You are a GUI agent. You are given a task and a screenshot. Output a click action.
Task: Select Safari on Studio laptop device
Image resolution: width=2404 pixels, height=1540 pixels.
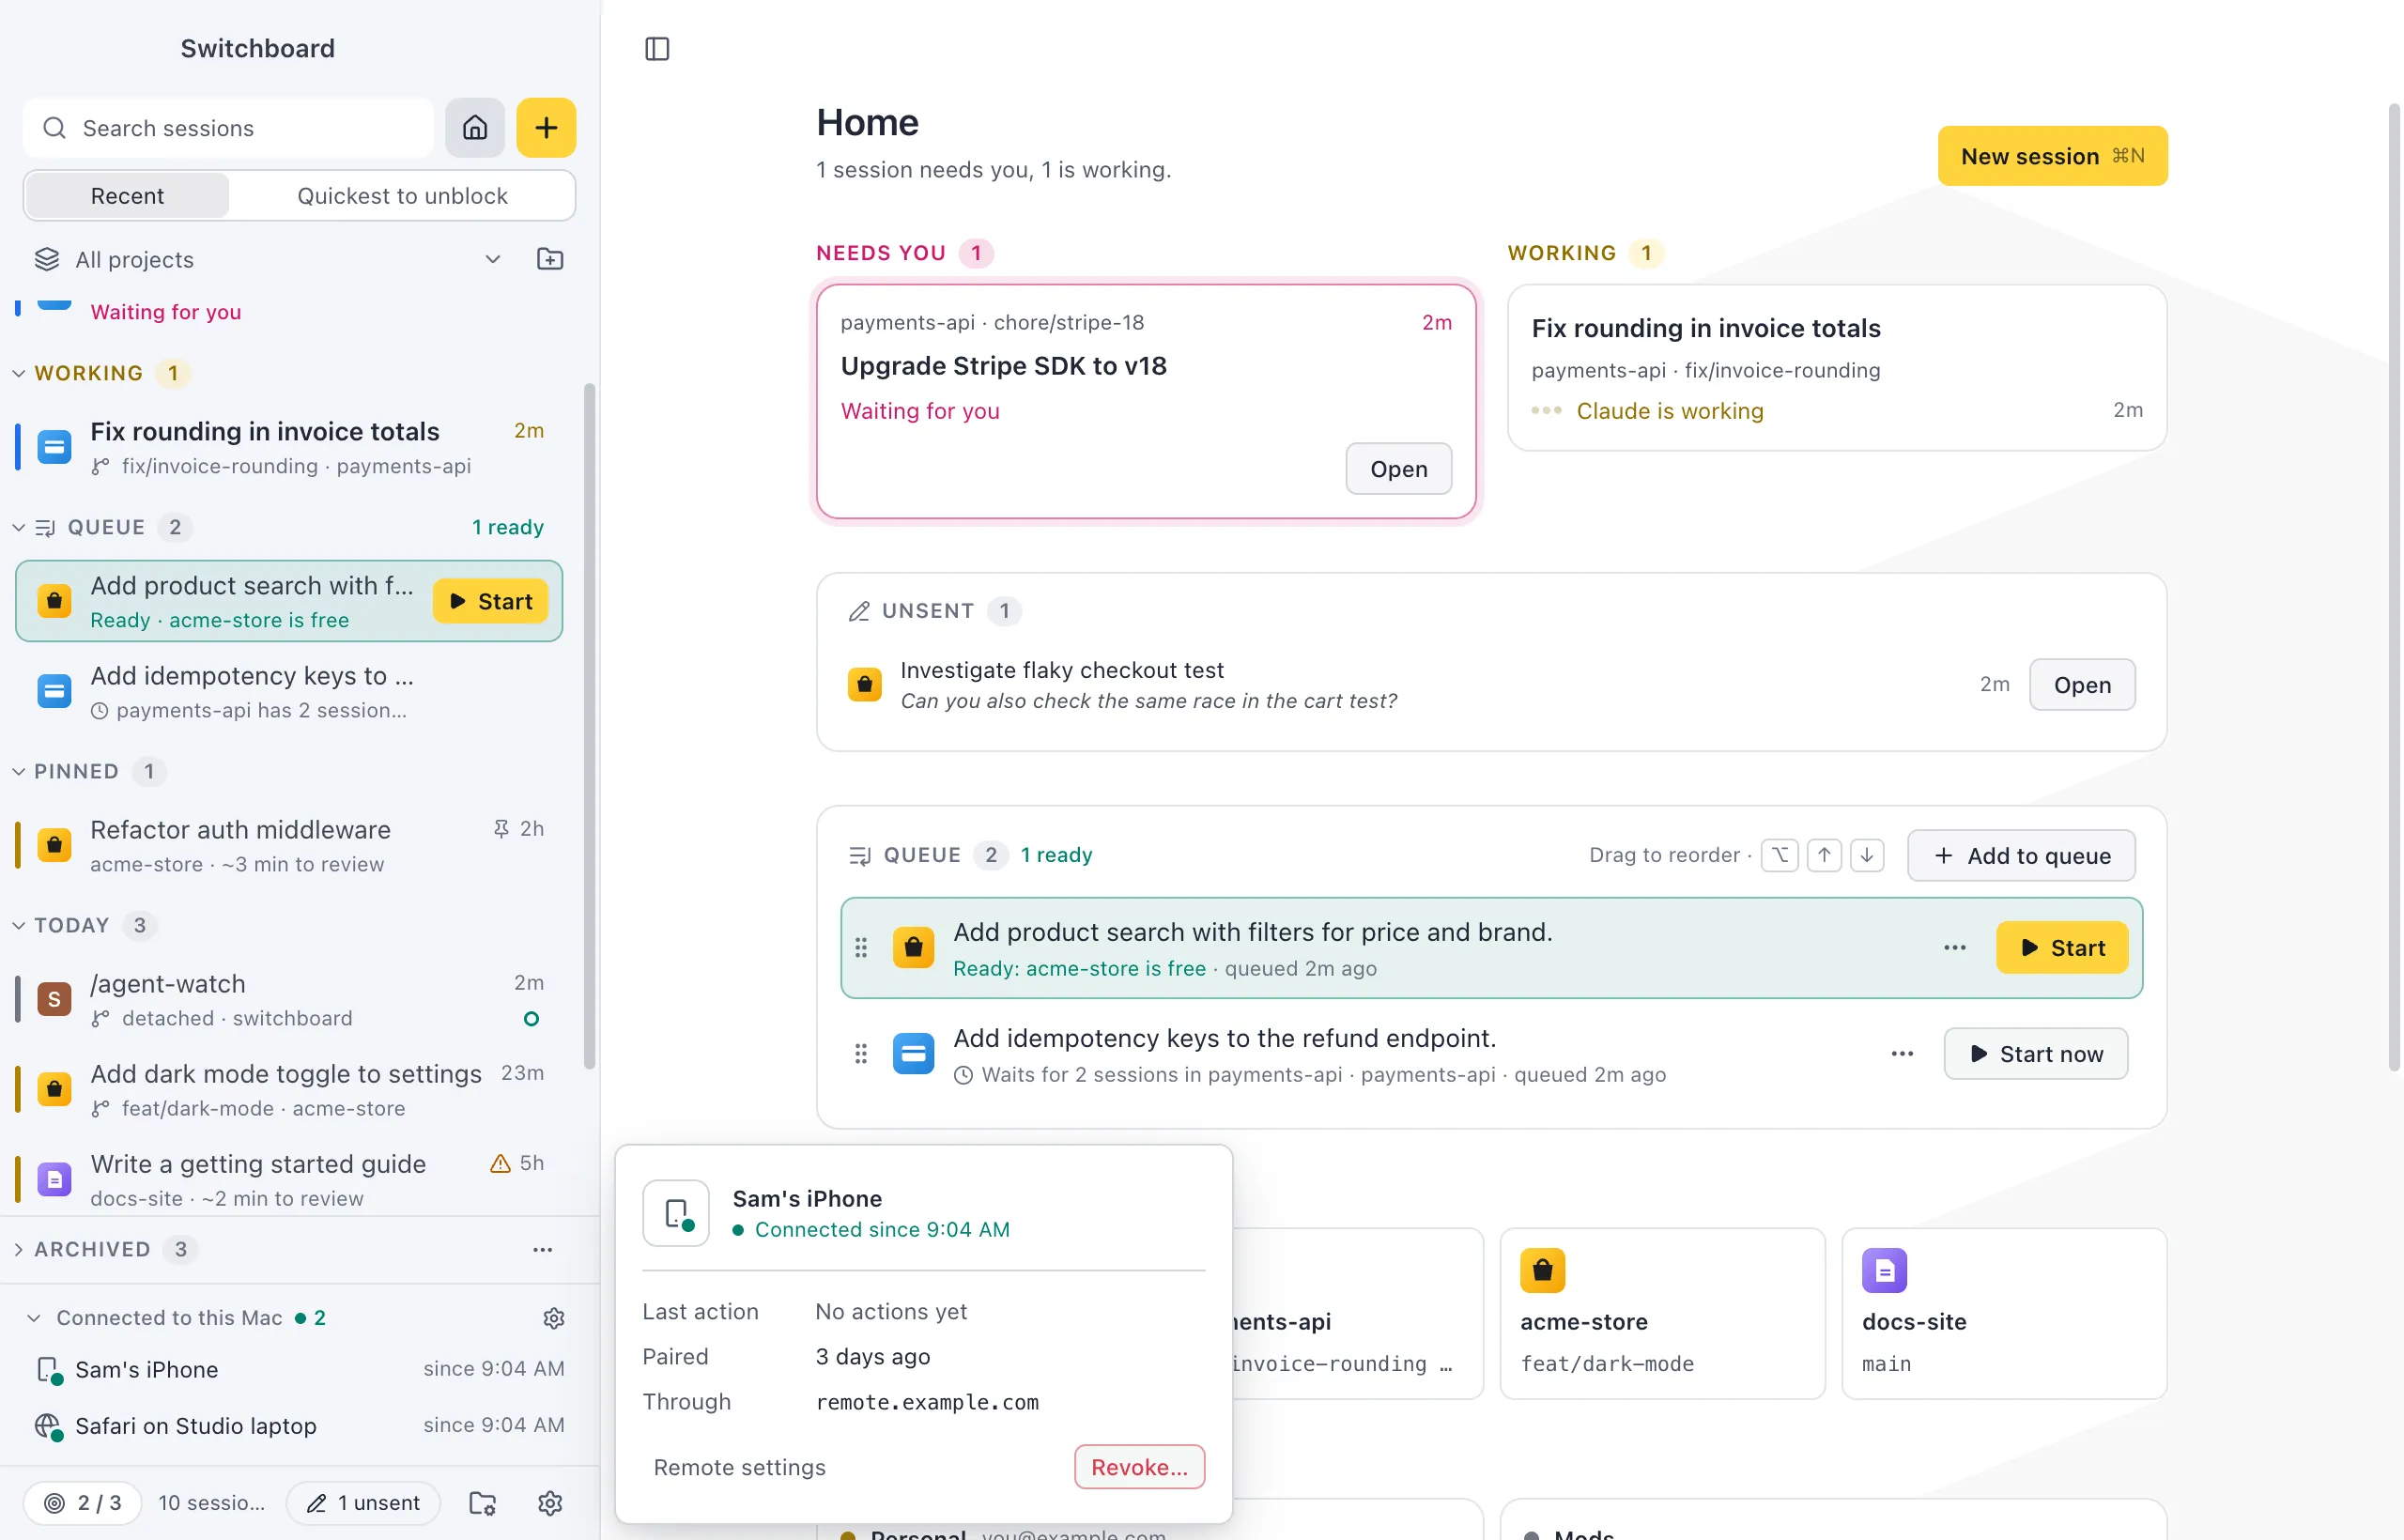298,1426
